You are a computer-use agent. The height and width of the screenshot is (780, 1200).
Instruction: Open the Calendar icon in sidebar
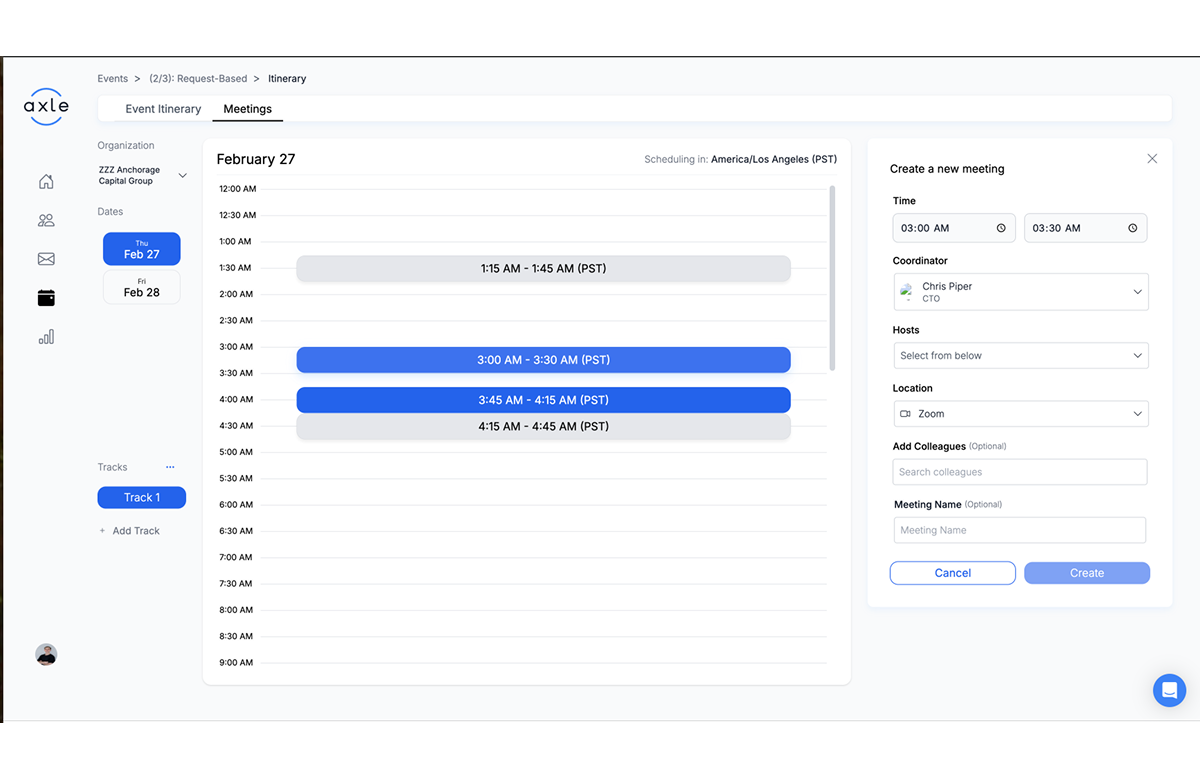pos(46,298)
